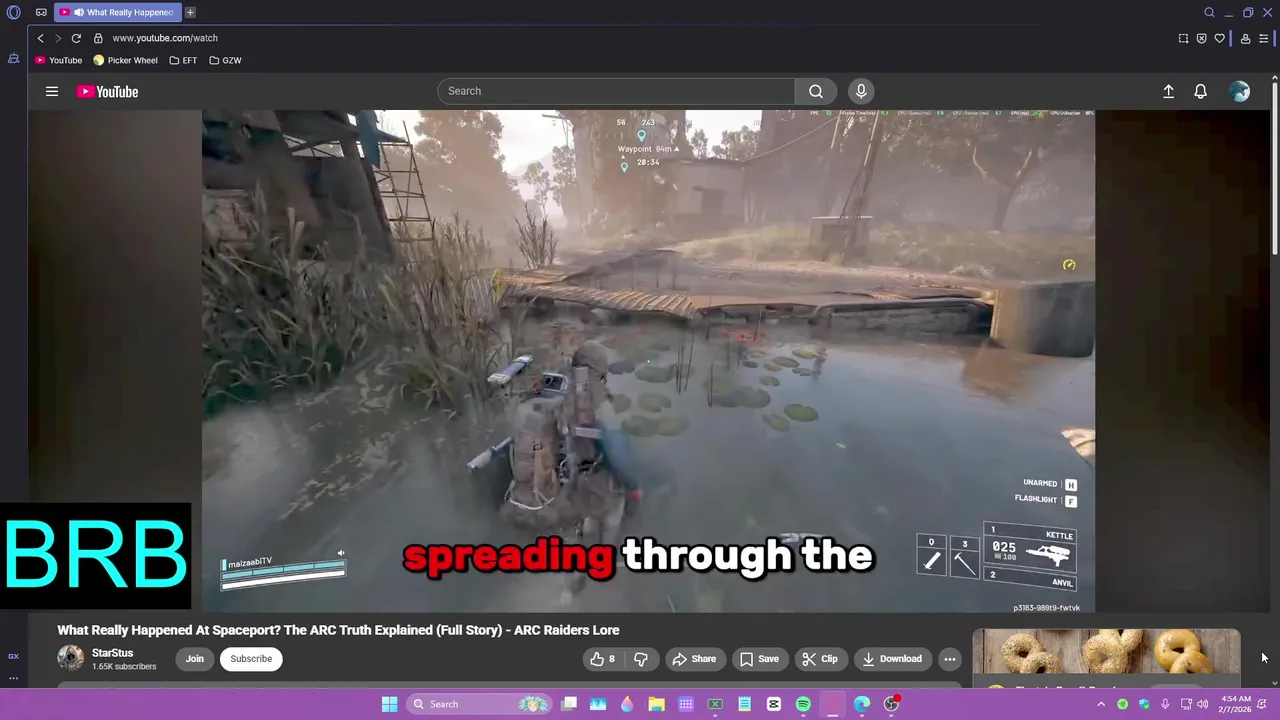Open OBS Studio from the taskbar
Viewport: 1280px width, 720px height.
pyautogui.click(x=891, y=704)
